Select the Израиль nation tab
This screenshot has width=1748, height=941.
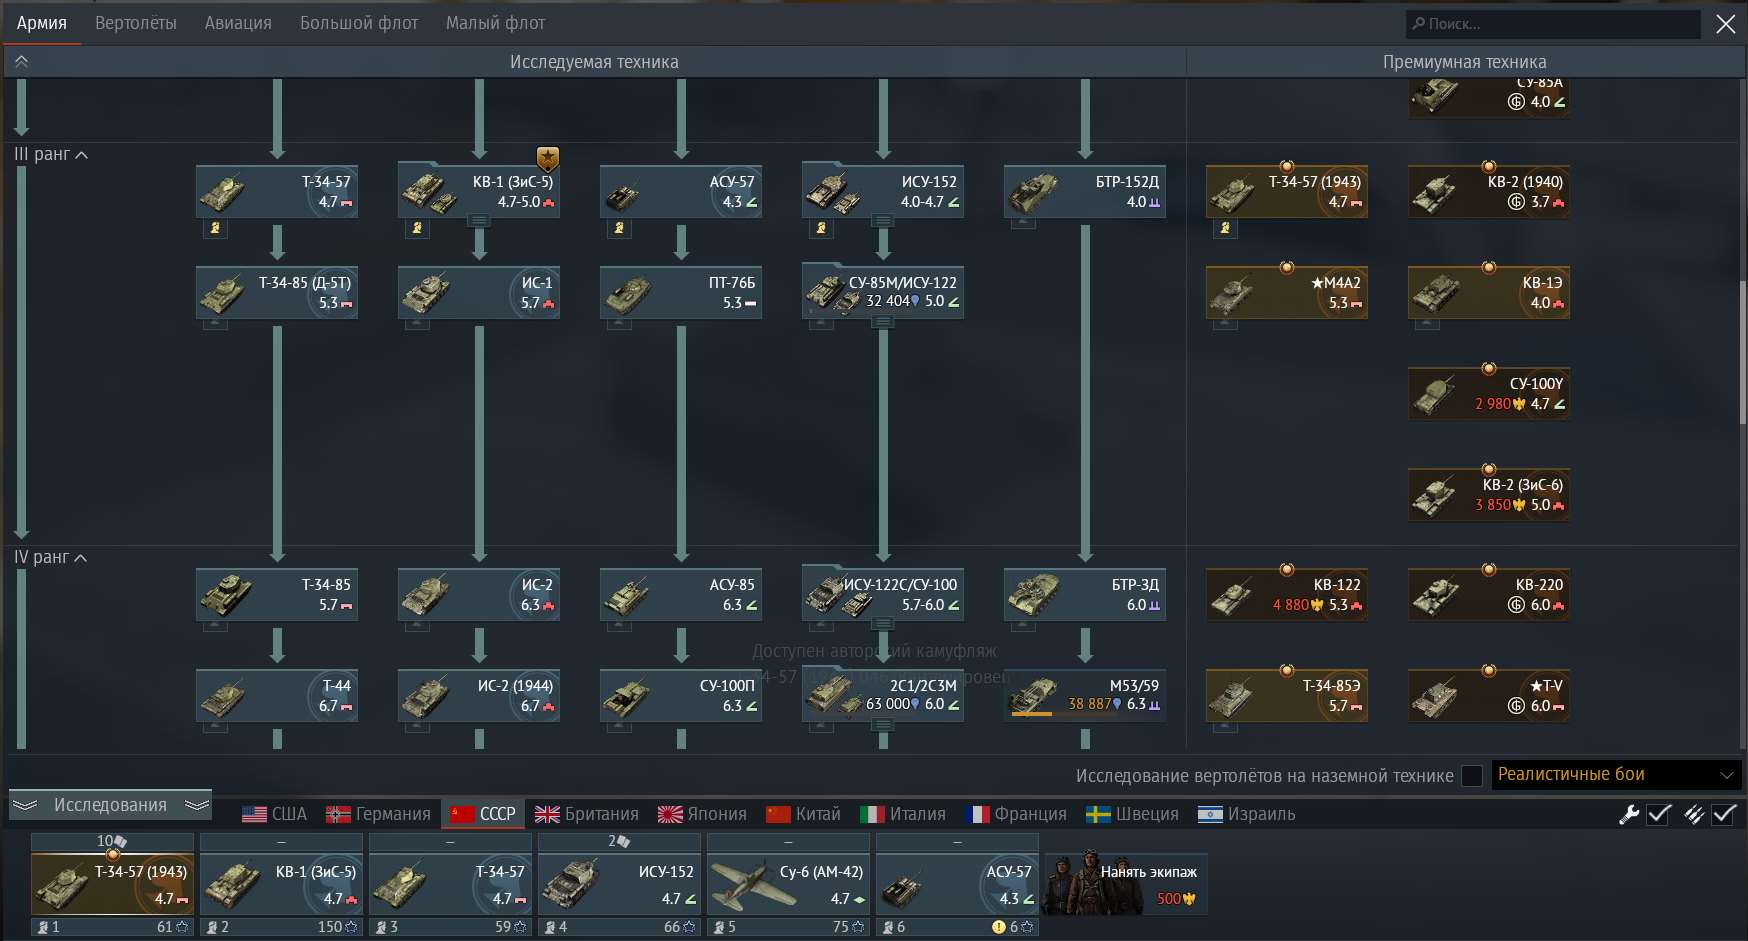tap(1247, 814)
